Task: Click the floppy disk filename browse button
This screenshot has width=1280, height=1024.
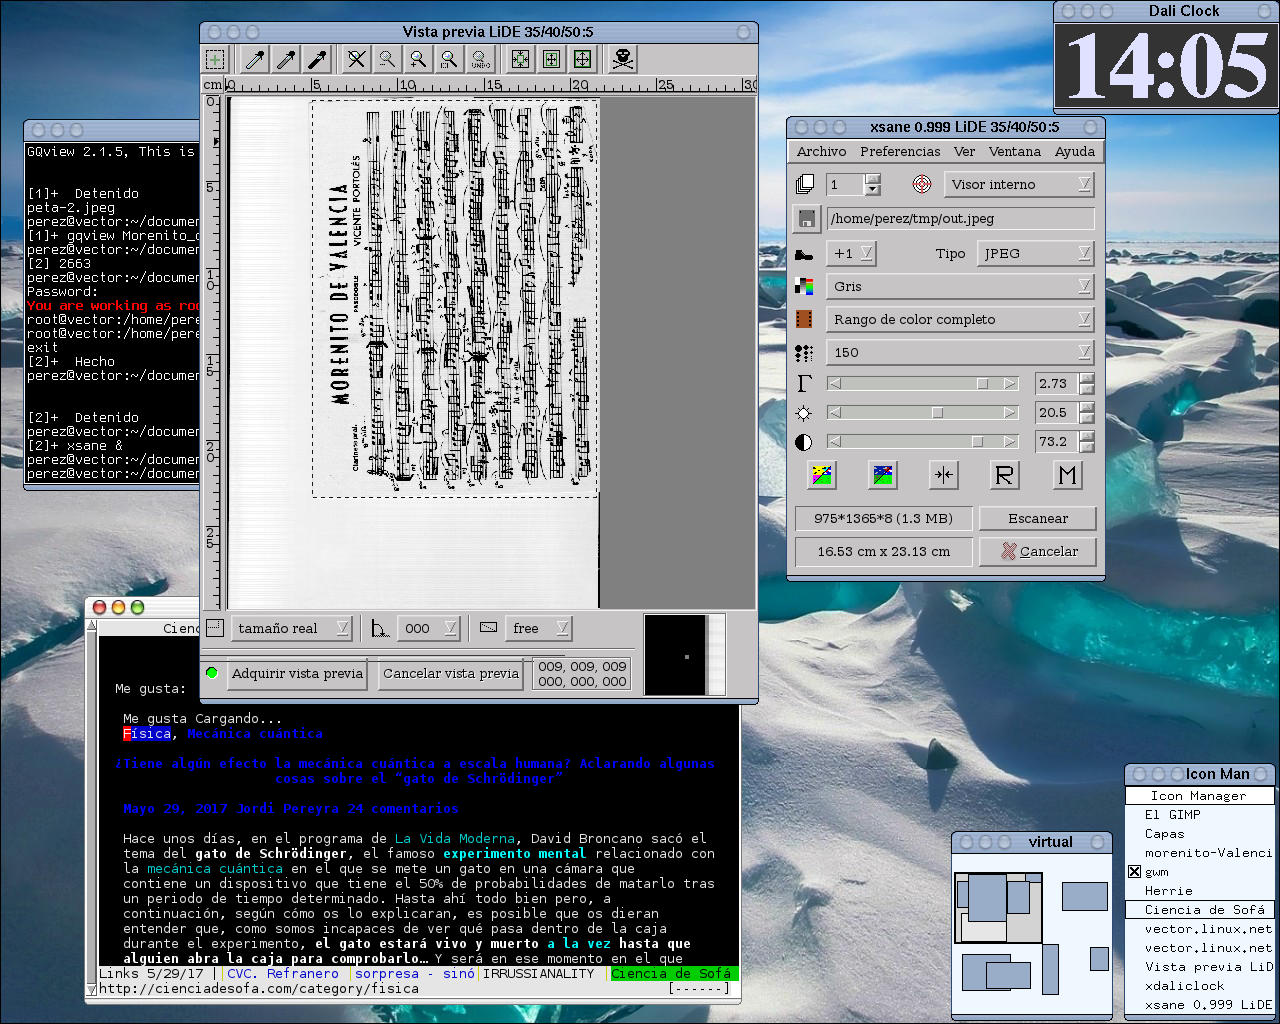Action: point(807,219)
